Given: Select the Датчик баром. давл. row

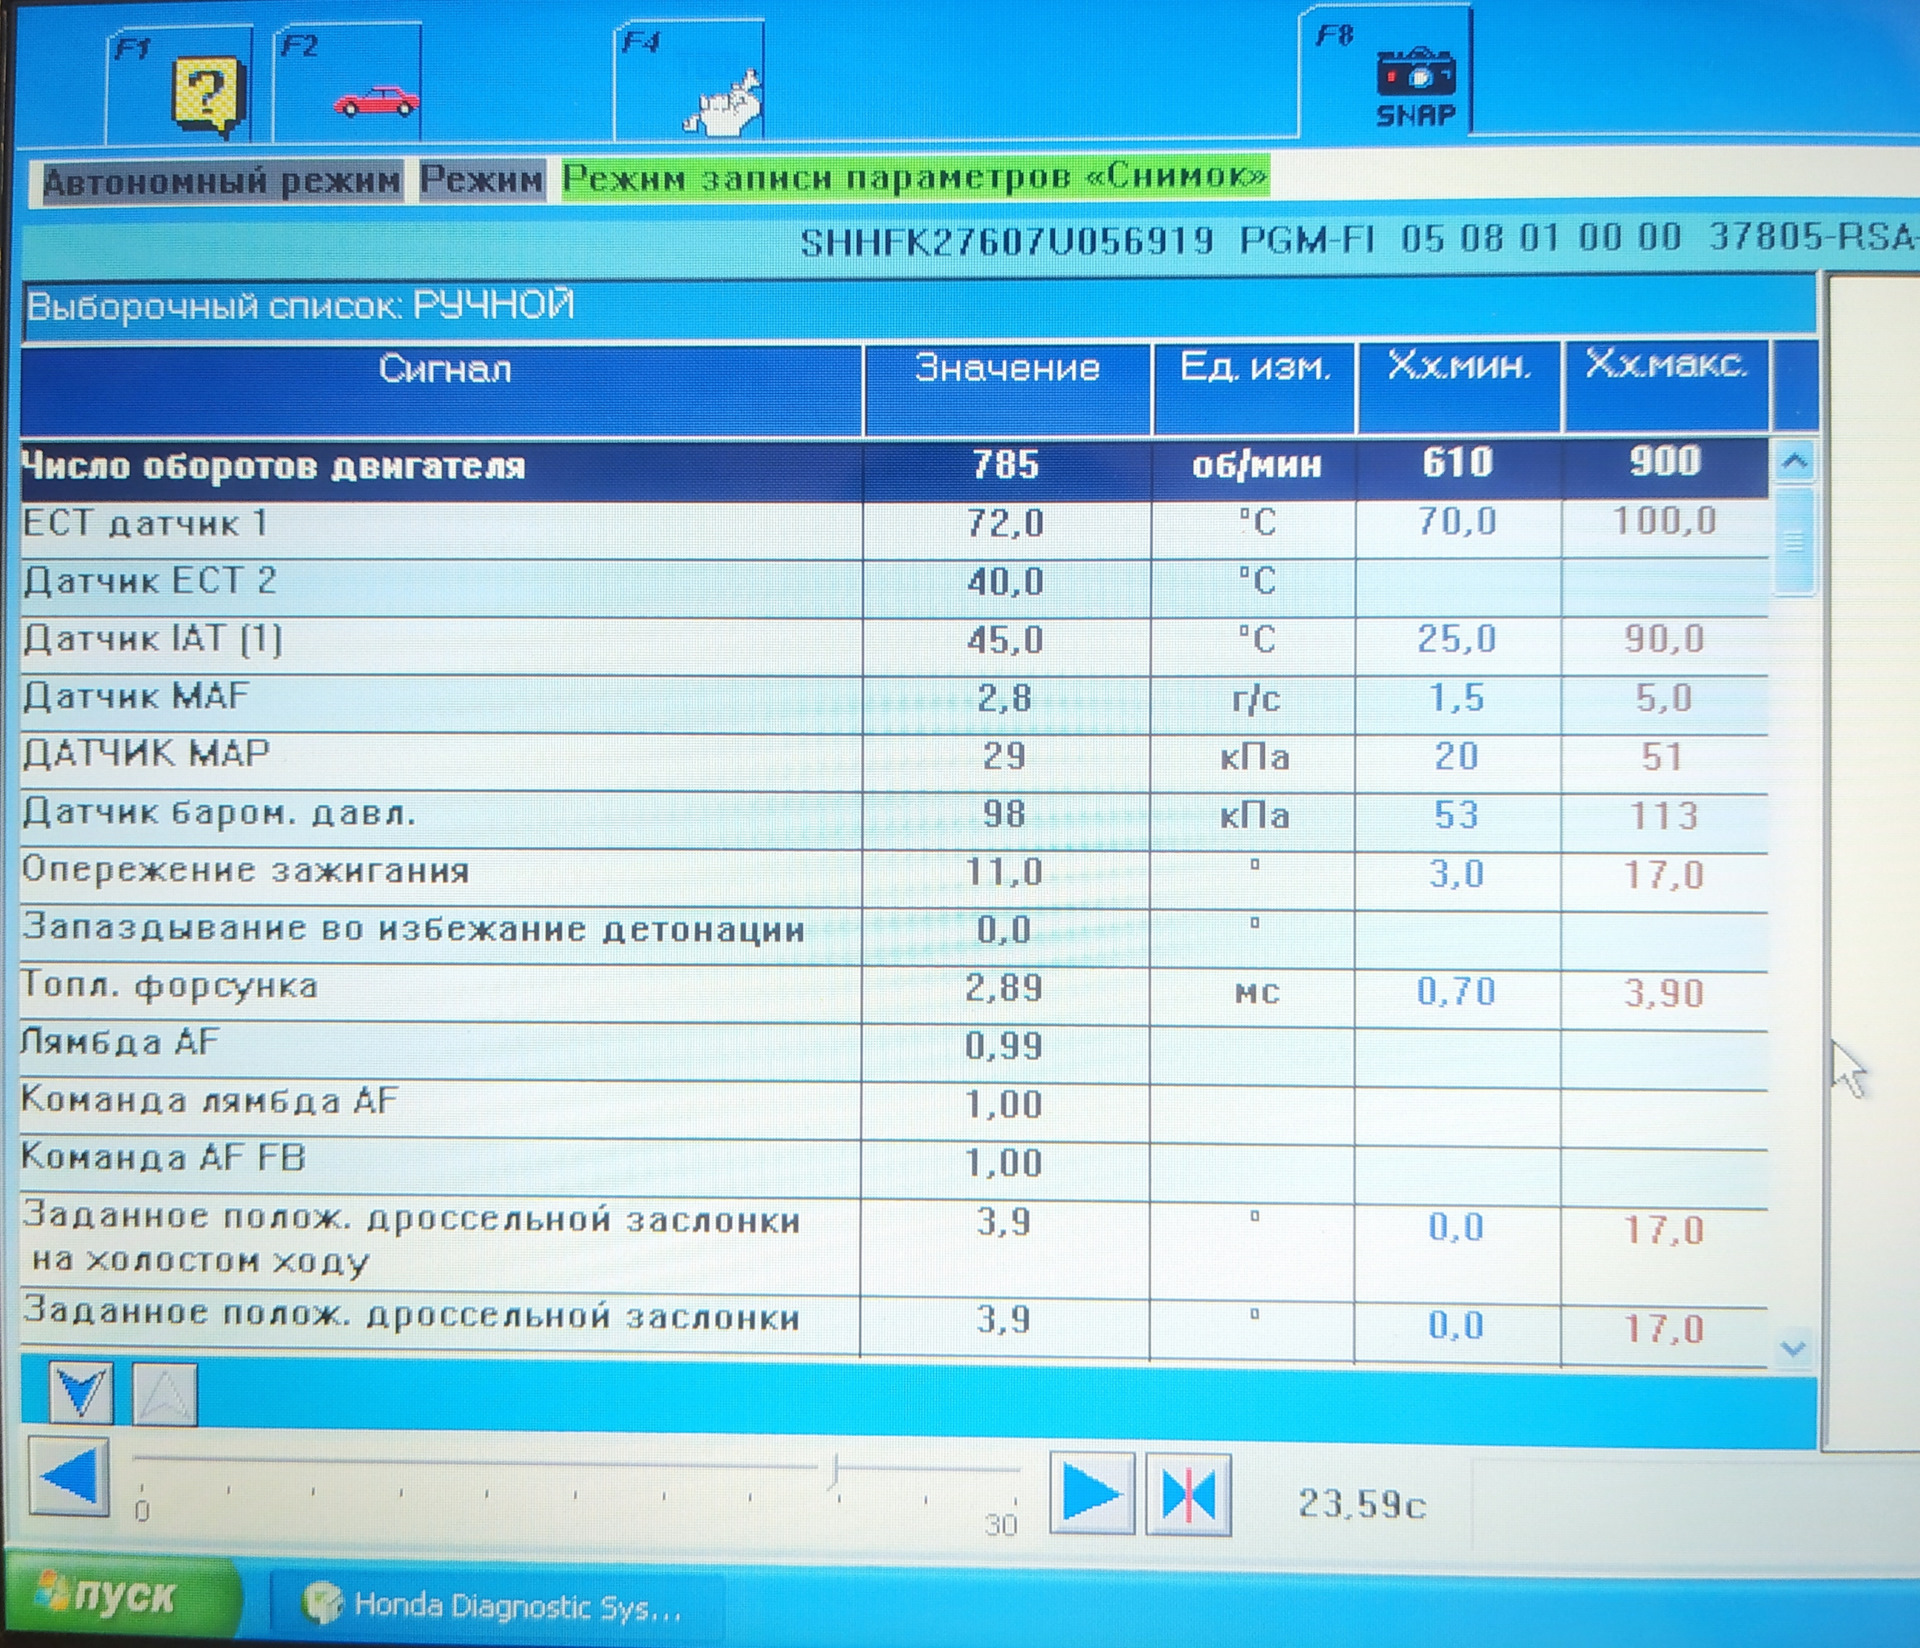Looking at the screenshot, I should click(x=894, y=820).
